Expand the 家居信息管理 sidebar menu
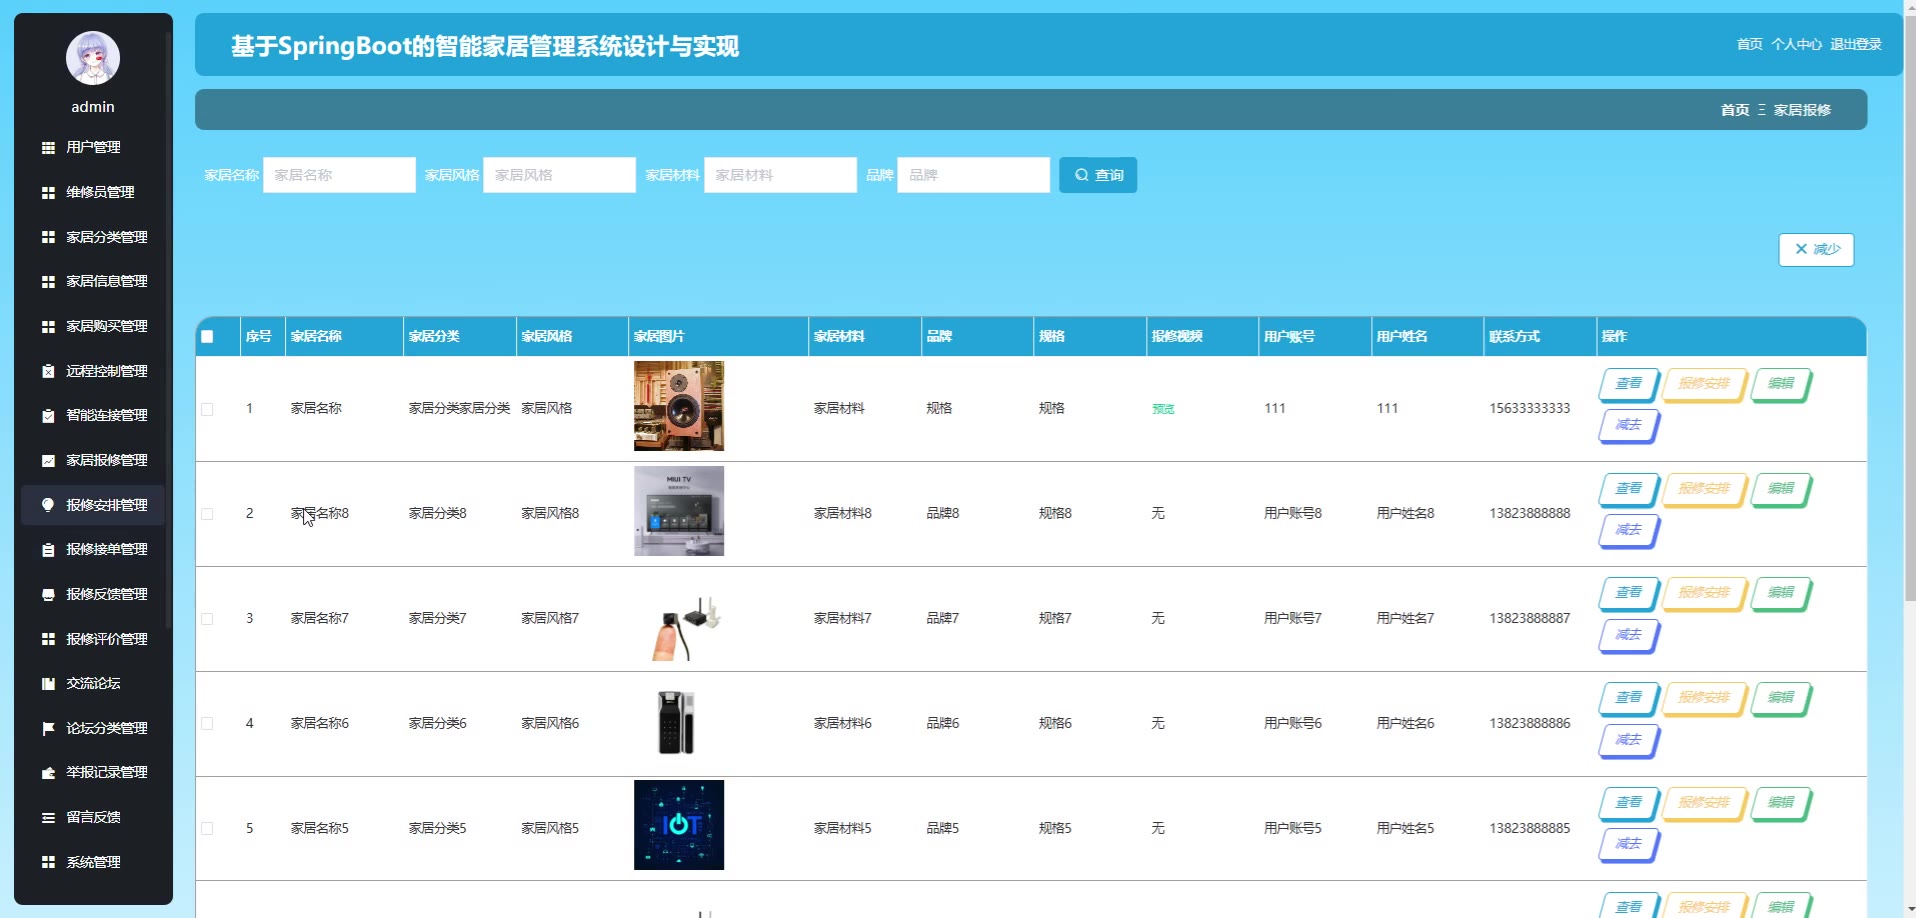The width and height of the screenshot is (1916, 918). point(106,282)
